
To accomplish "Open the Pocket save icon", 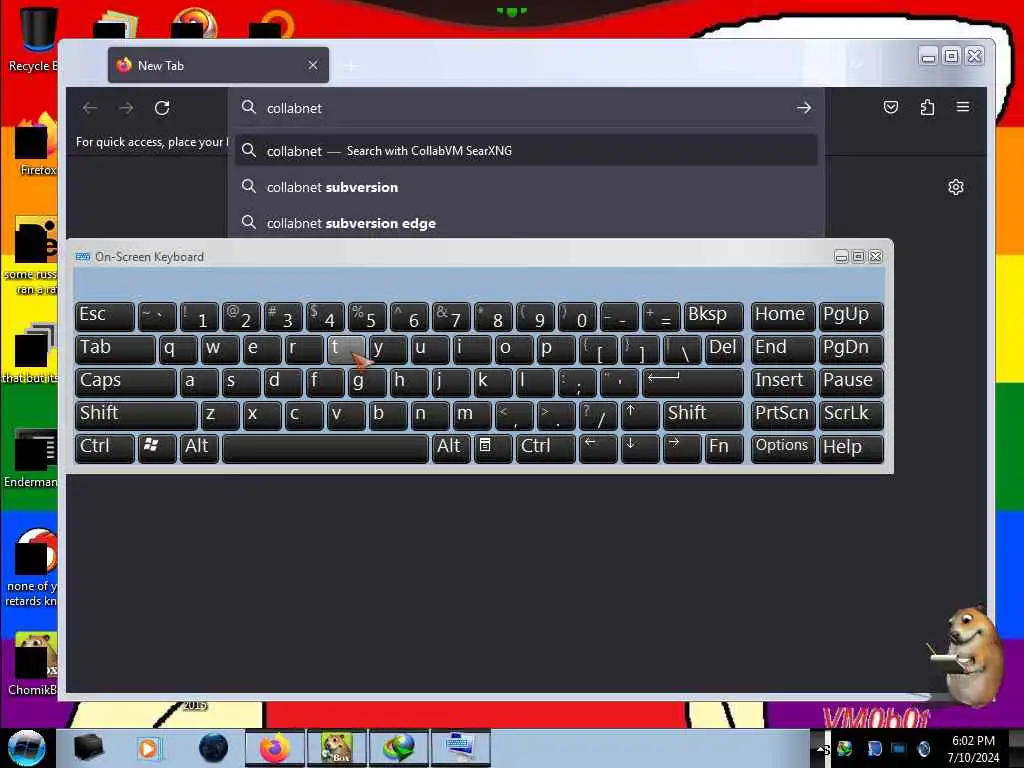I will coord(891,107).
